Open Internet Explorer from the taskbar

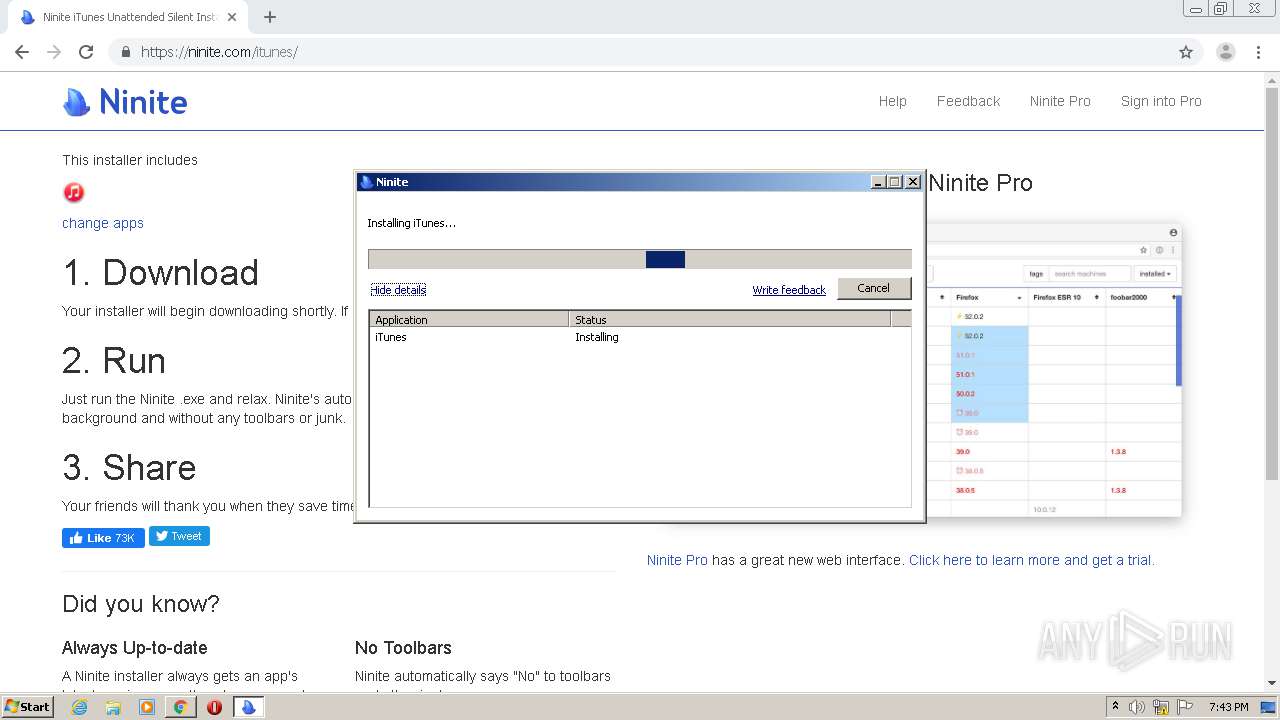79,707
